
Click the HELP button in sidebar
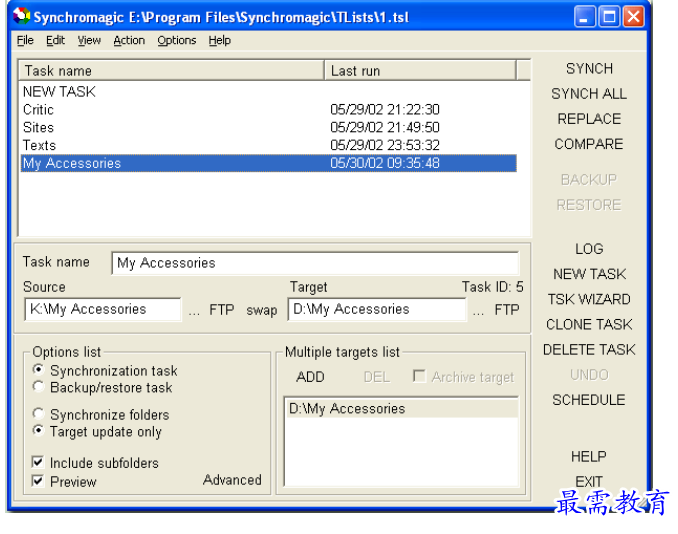point(589,456)
